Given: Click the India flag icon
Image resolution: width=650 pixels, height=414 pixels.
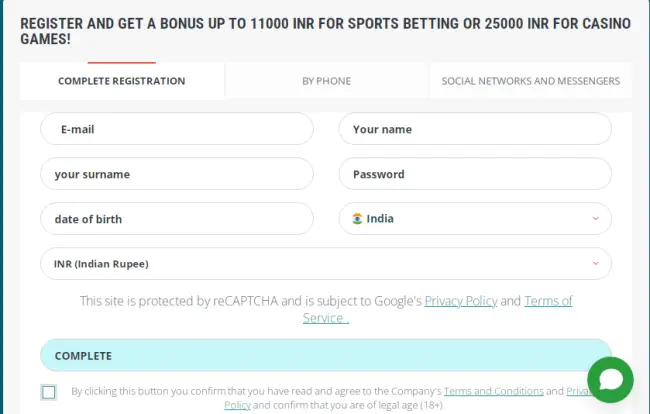Looking at the screenshot, I should tap(357, 219).
